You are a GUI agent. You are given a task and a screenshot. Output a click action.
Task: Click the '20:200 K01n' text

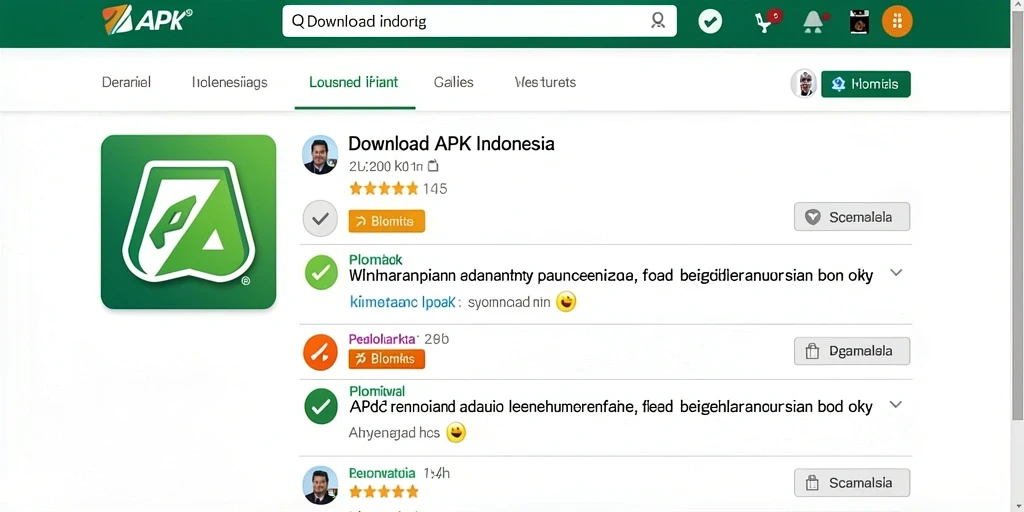point(386,166)
